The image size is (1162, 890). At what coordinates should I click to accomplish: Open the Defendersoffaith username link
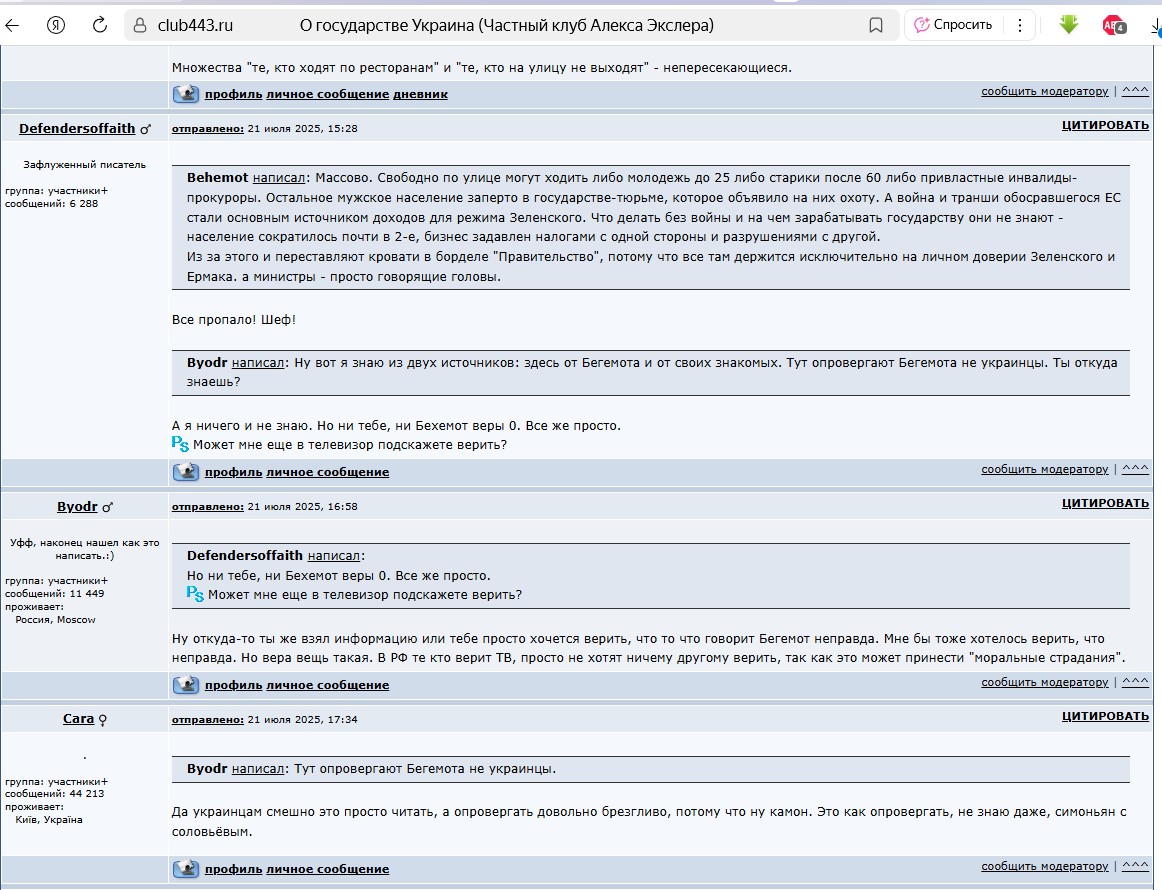77,129
